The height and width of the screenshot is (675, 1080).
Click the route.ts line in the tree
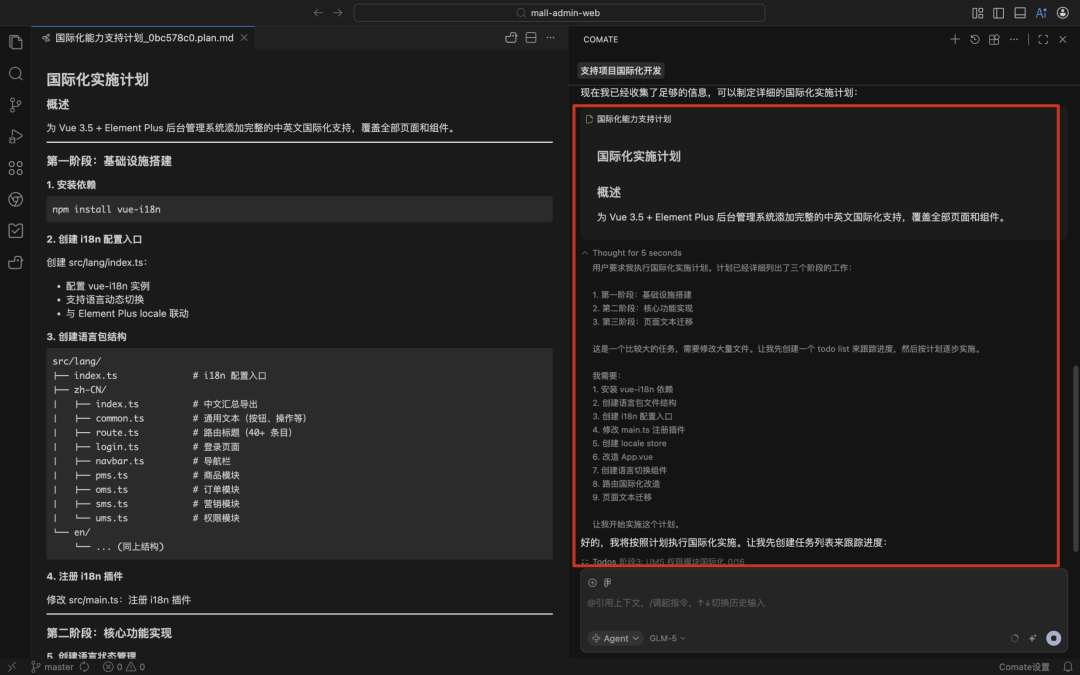coord(172,433)
